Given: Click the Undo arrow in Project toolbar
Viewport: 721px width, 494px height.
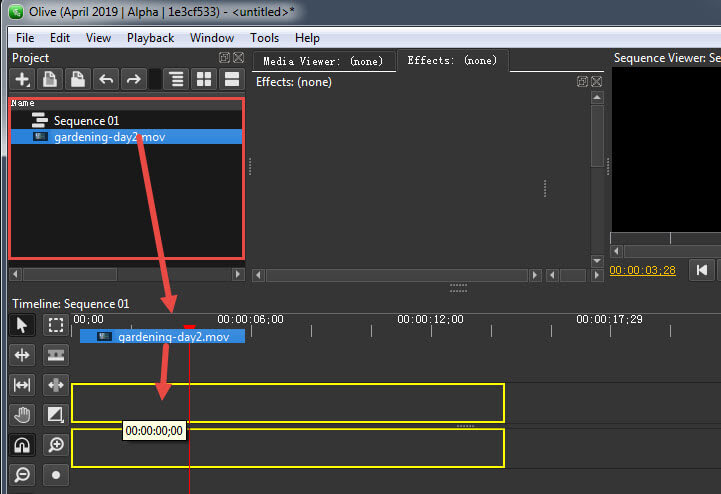Looking at the screenshot, I should 106,80.
